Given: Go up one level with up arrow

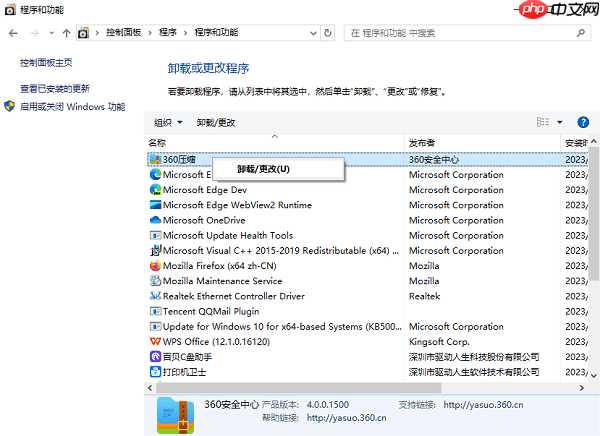Looking at the screenshot, I should (x=66, y=33).
